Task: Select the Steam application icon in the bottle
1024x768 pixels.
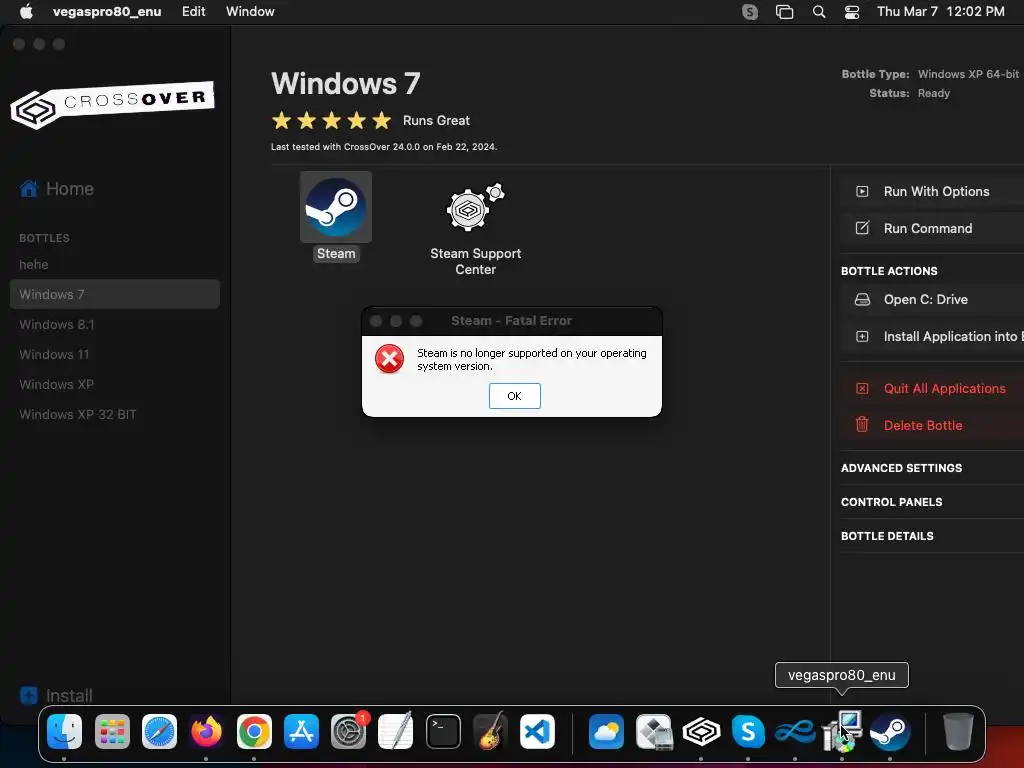Action: (336, 208)
